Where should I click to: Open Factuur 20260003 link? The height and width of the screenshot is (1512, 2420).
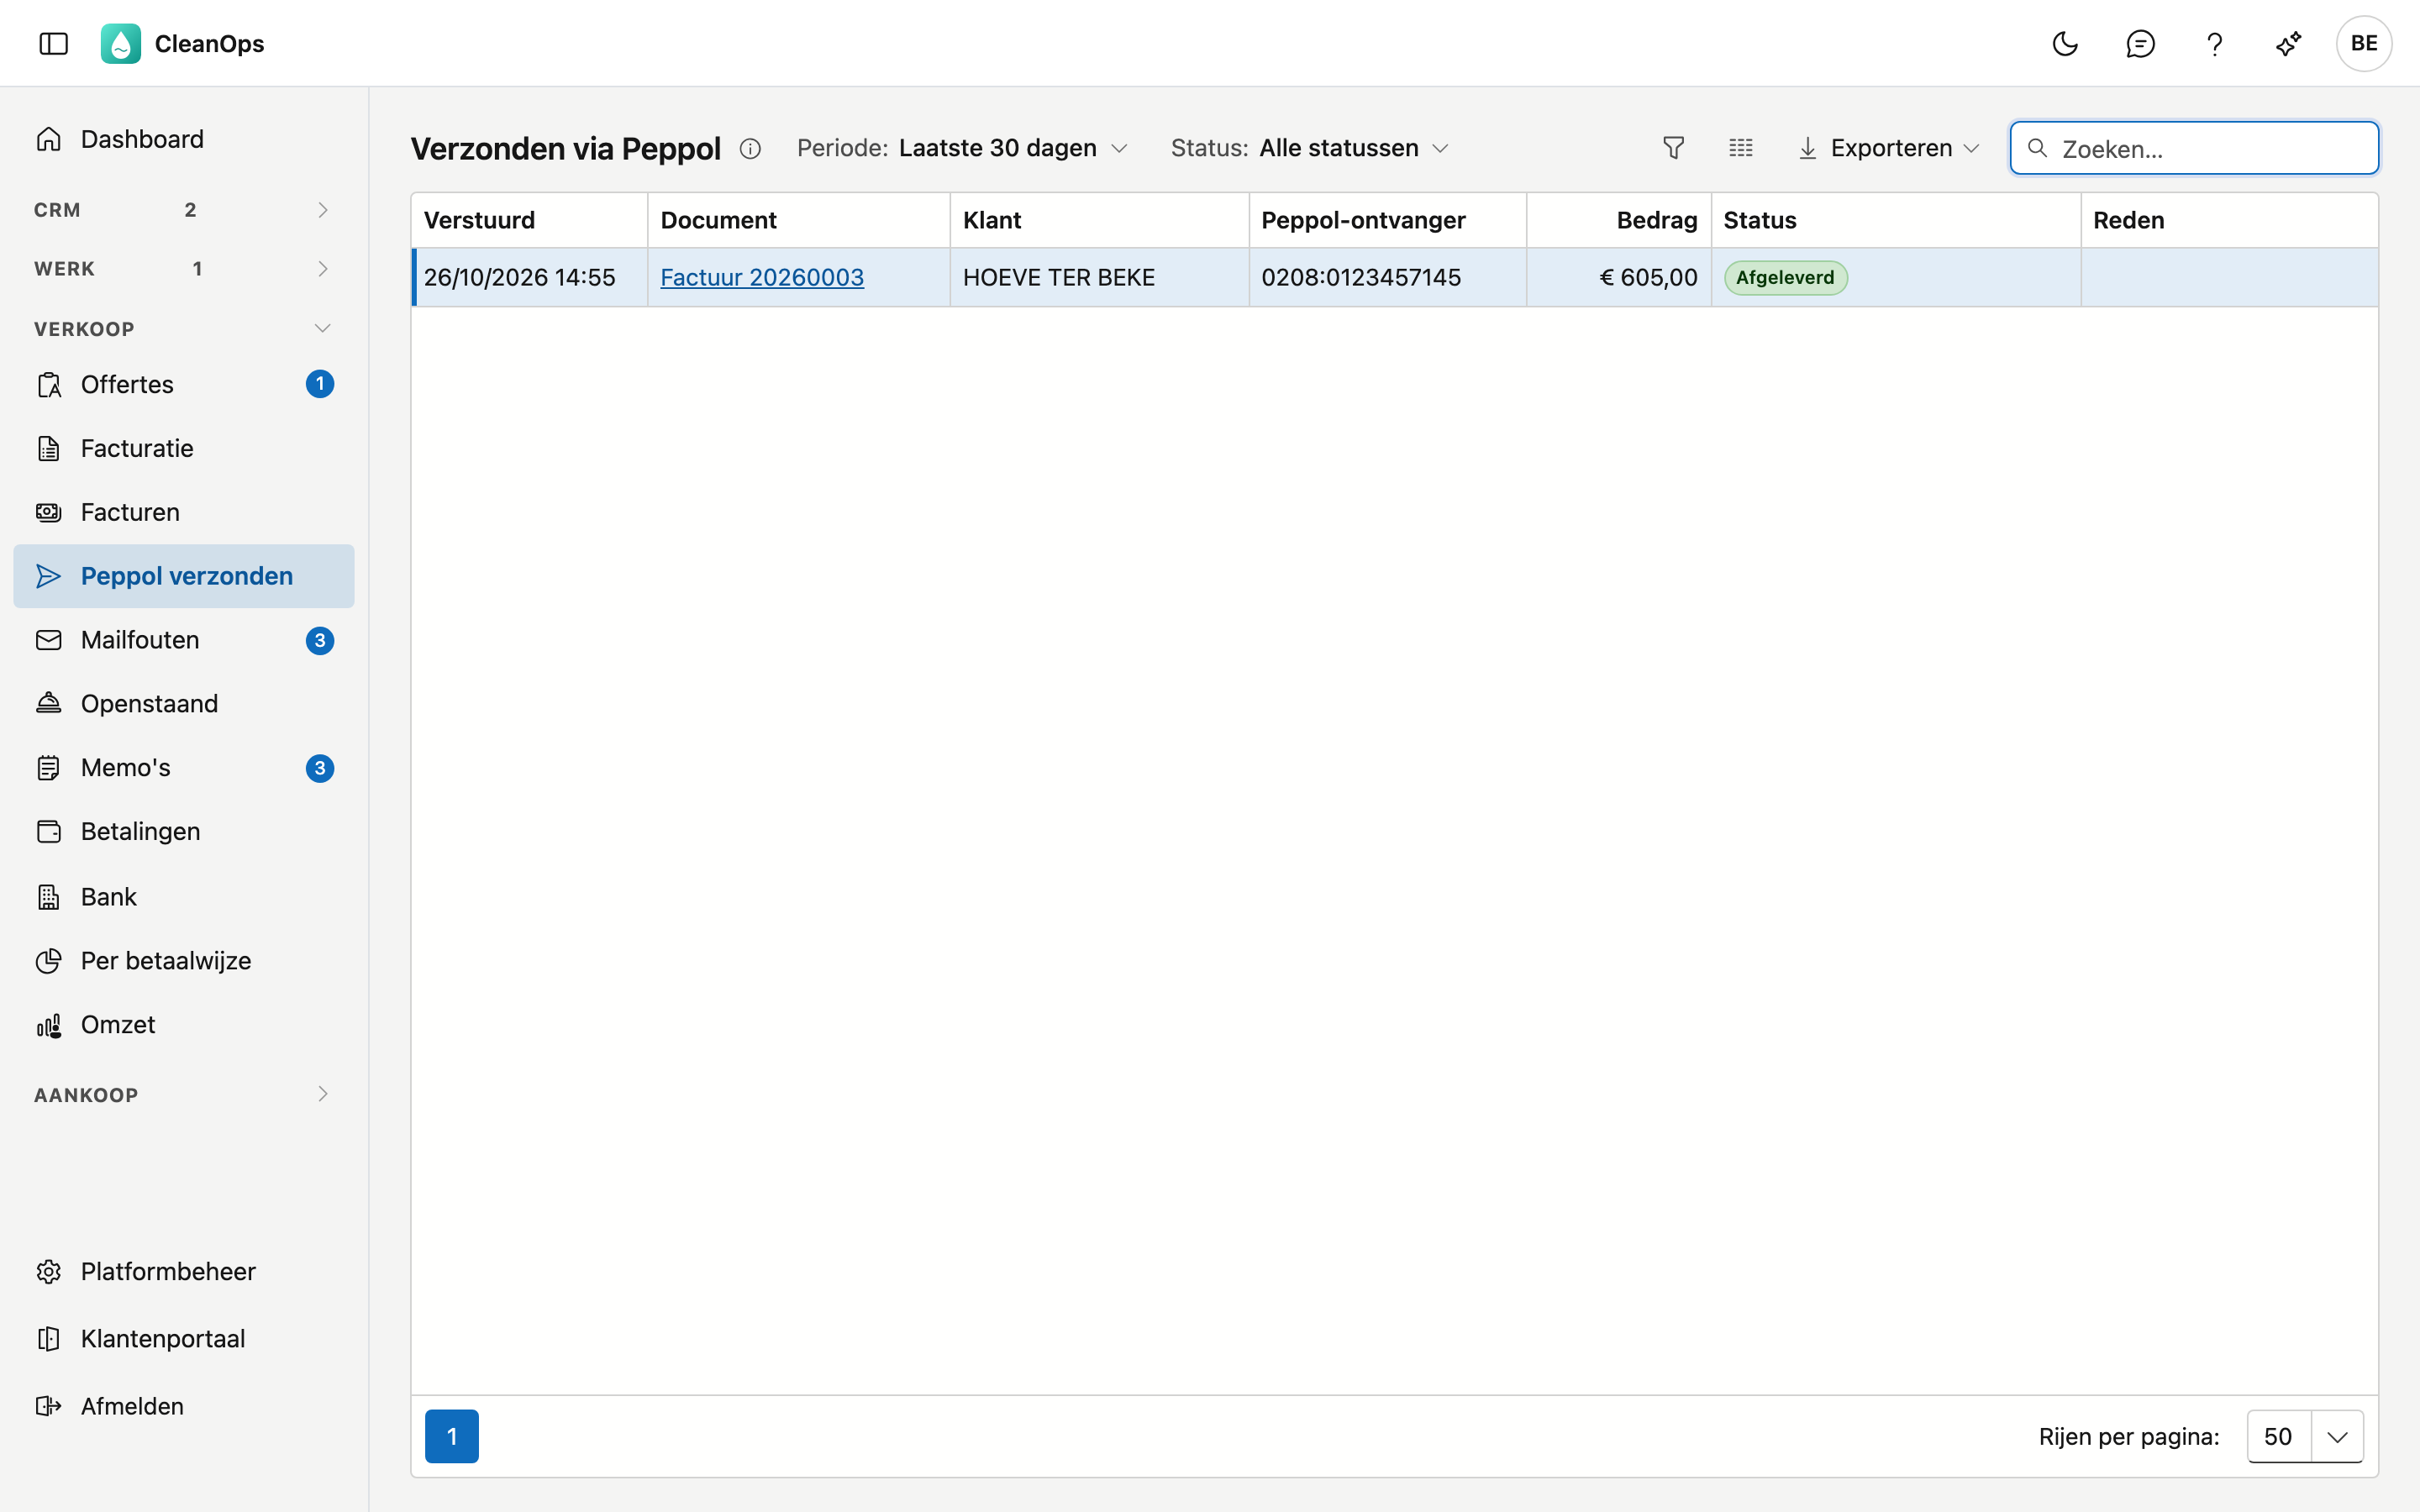762,277
